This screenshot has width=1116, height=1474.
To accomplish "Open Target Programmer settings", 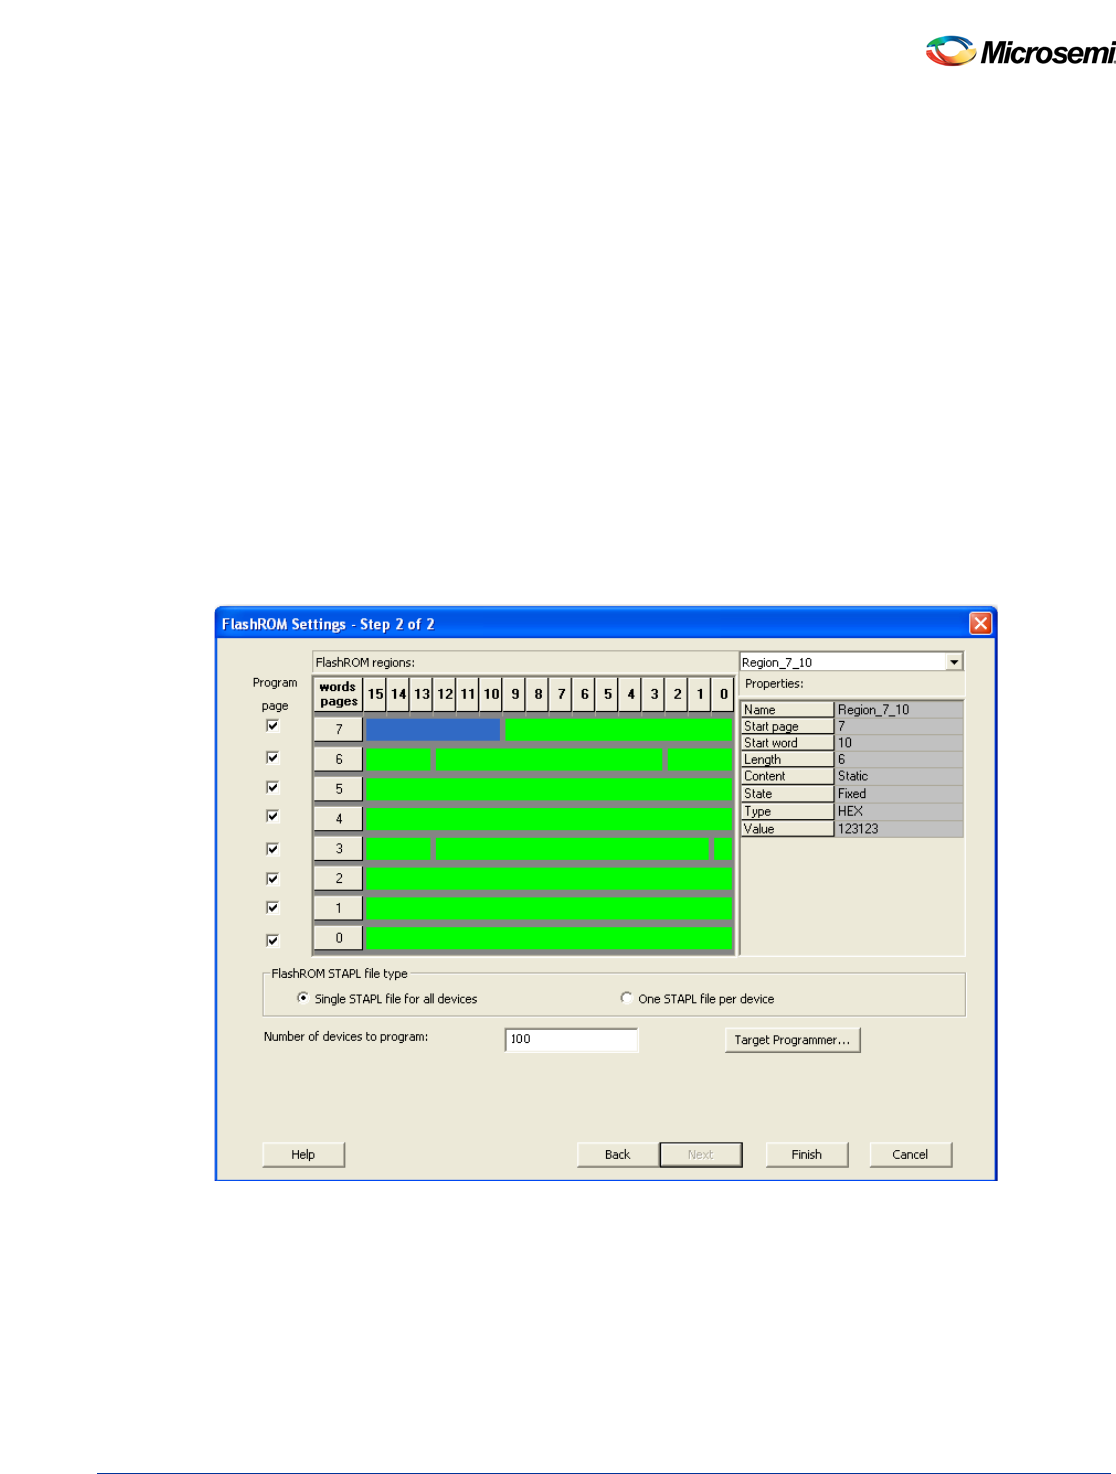I will click(793, 1040).
